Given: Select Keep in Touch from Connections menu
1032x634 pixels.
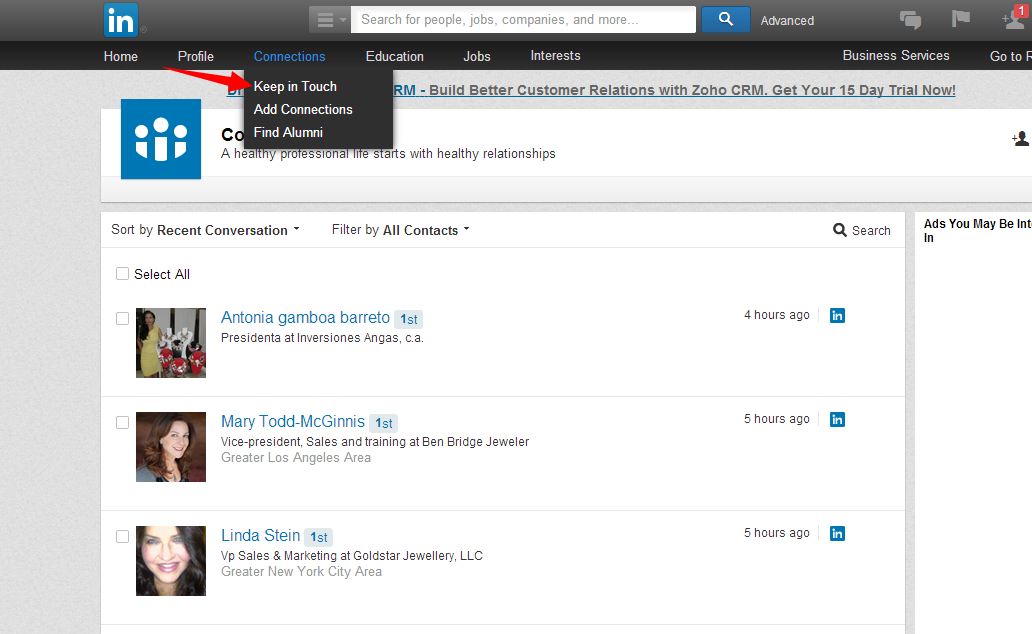Looking at the screenshot, I should coord(295,87).
